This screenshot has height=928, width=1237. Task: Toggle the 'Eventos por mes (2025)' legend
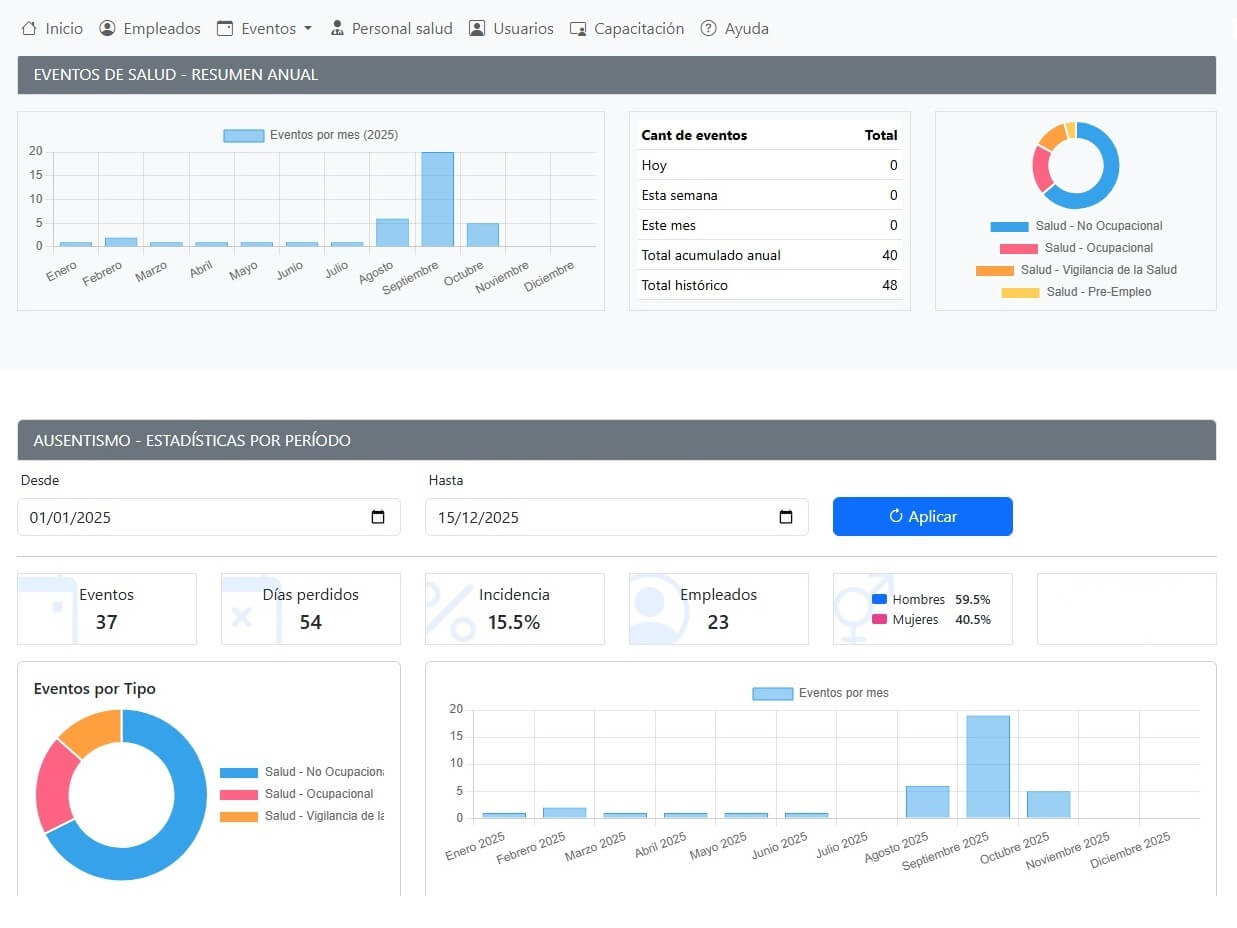click(x=311, y=135)
